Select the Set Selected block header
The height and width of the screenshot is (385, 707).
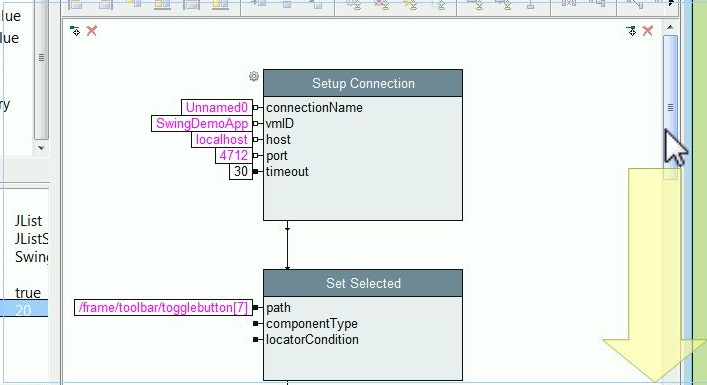(x=363, y=283)
